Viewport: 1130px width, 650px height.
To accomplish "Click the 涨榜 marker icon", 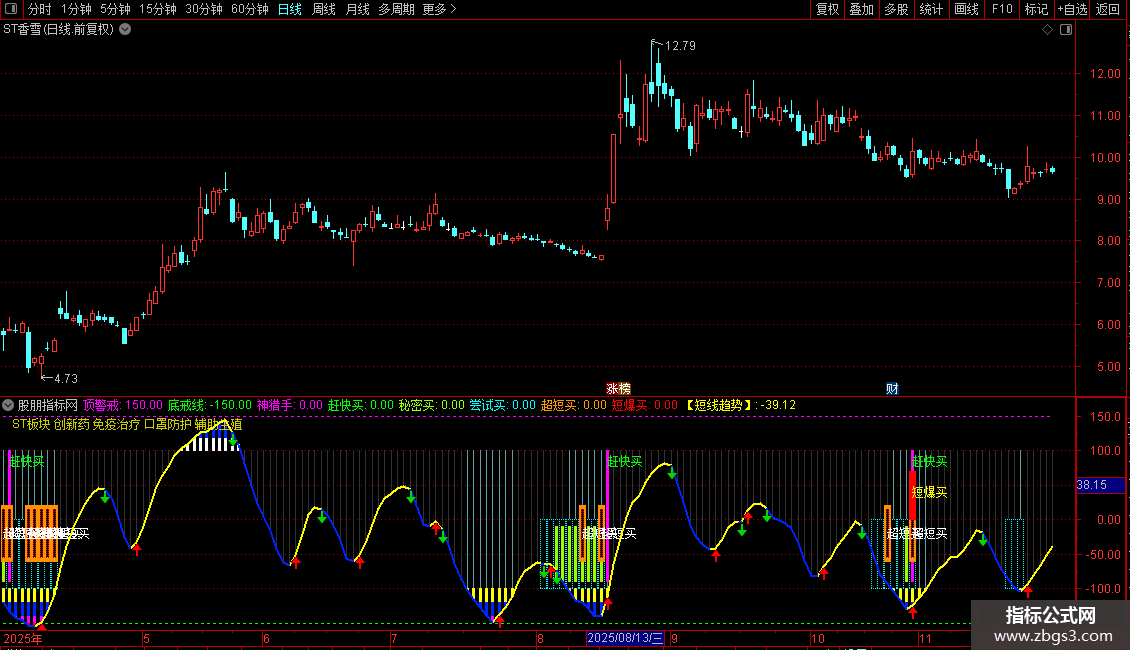I will [x=619, y=388].
